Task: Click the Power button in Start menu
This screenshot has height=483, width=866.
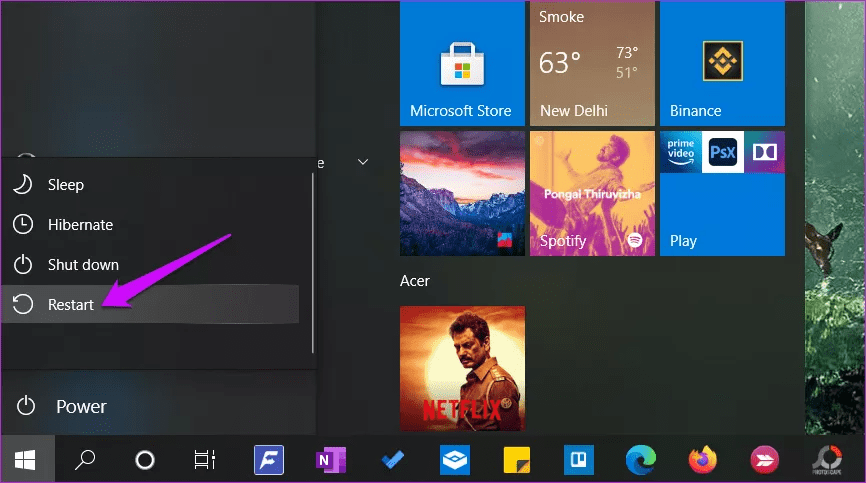Action: tap(157, 406)
